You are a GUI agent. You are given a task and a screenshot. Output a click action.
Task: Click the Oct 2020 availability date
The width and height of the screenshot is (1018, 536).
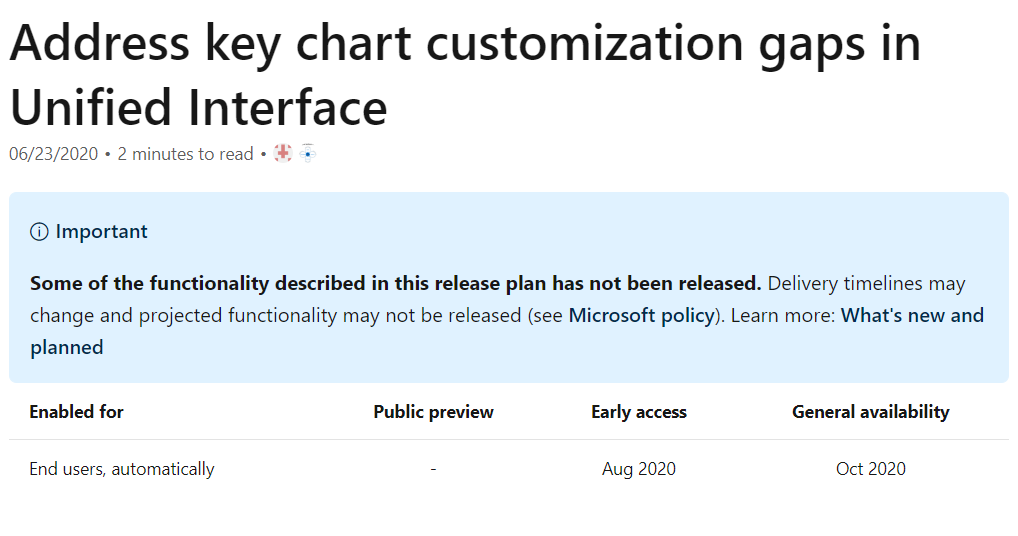(871, 469)
